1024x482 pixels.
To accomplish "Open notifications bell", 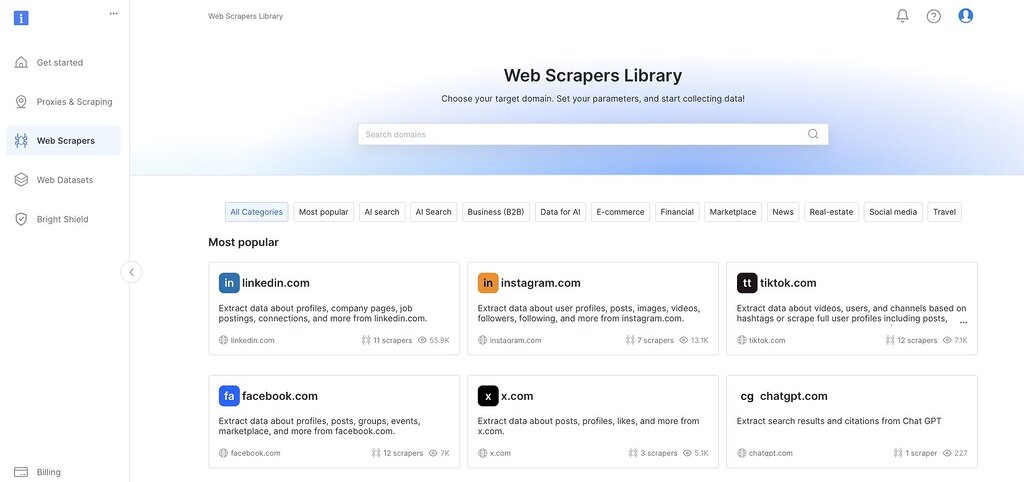I will 903,16.
